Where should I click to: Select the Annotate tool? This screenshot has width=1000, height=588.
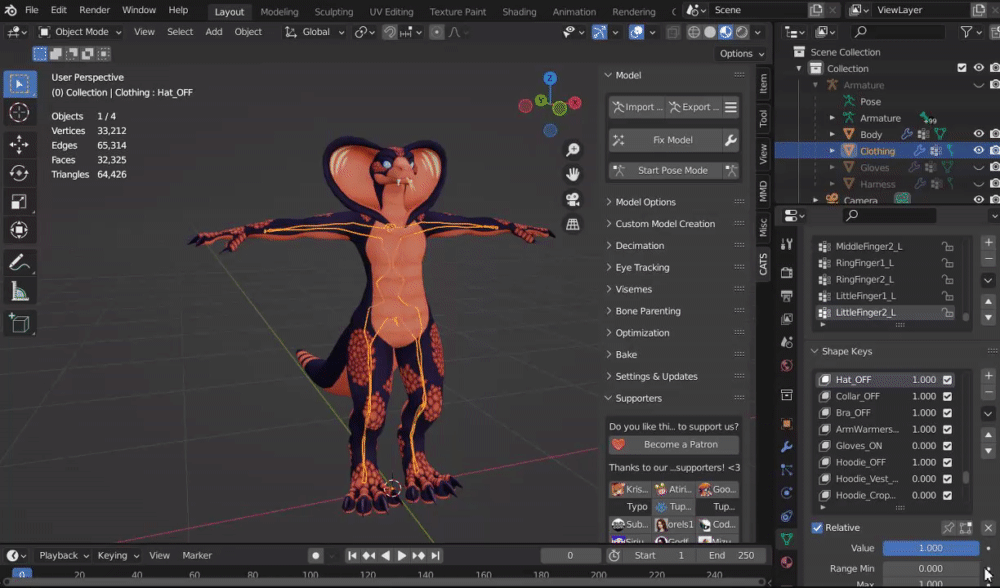19,262
